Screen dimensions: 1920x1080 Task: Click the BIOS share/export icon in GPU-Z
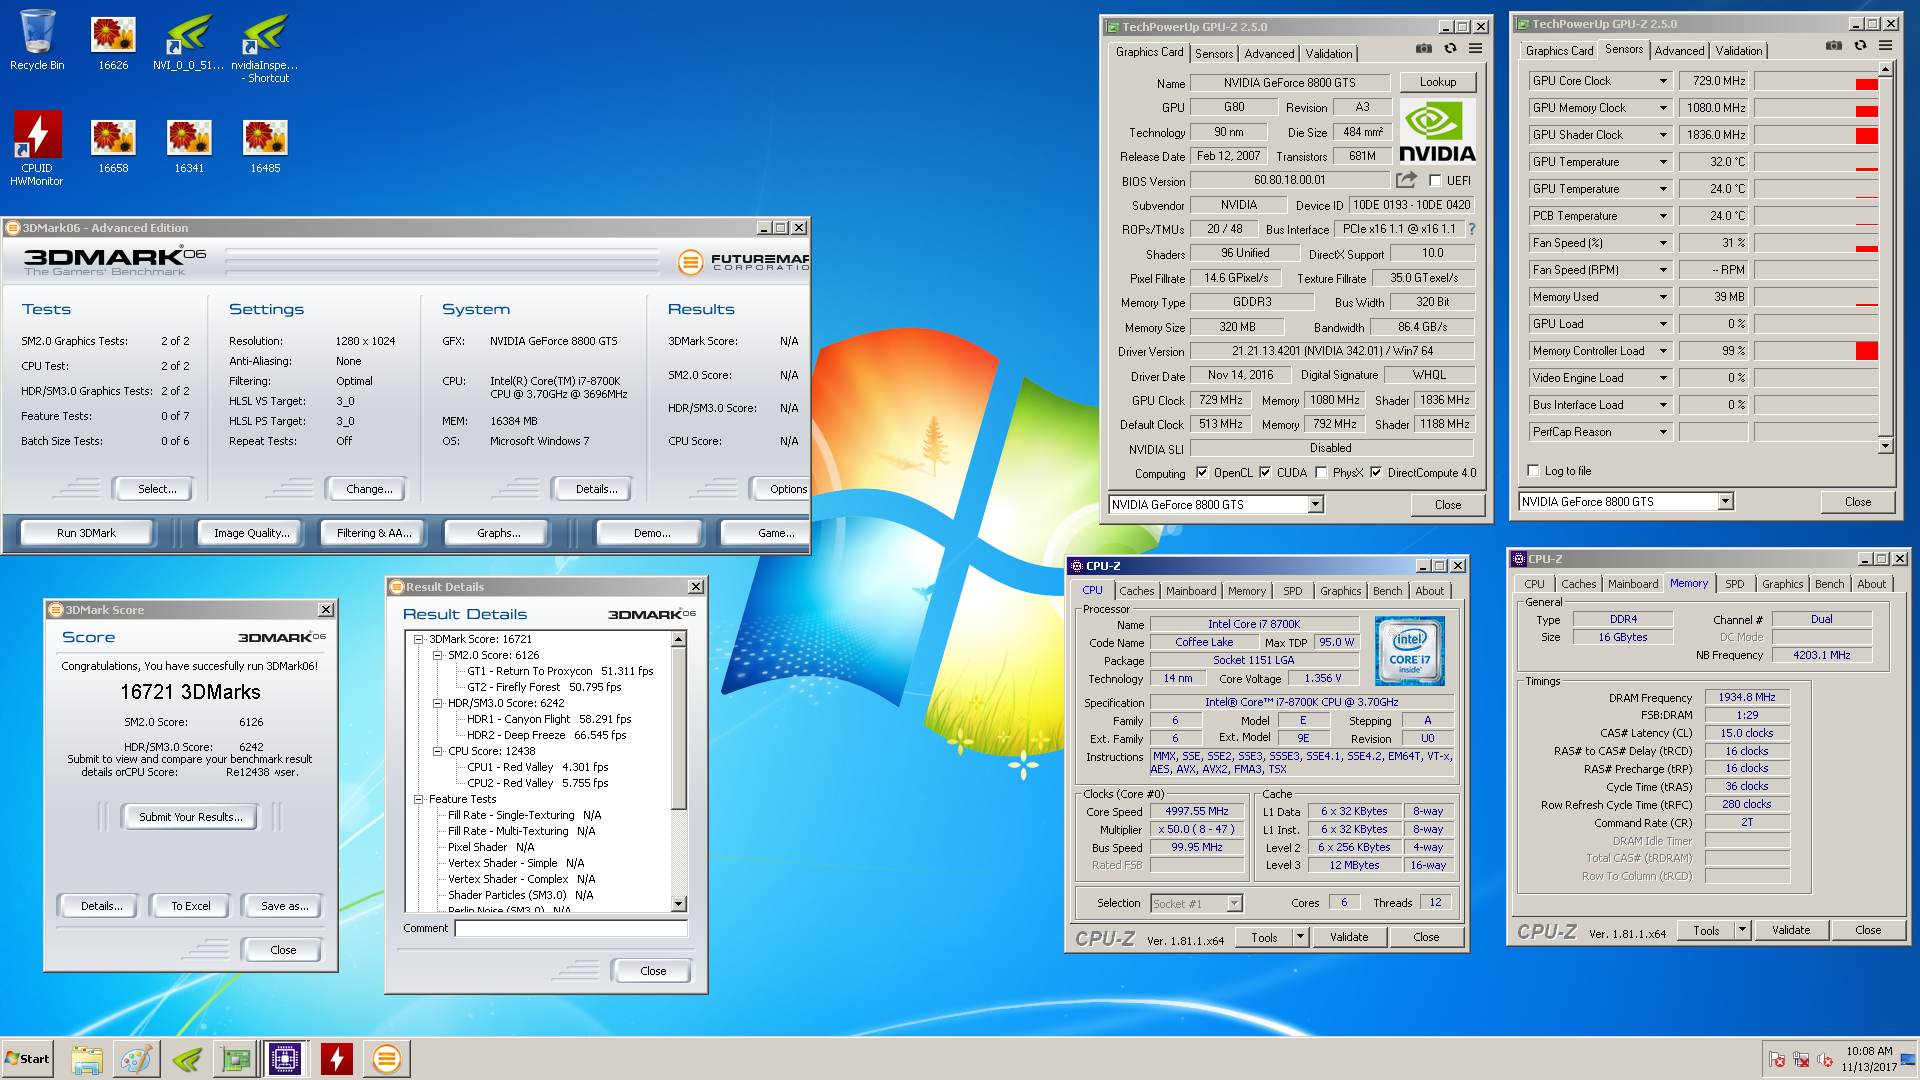1406,180
